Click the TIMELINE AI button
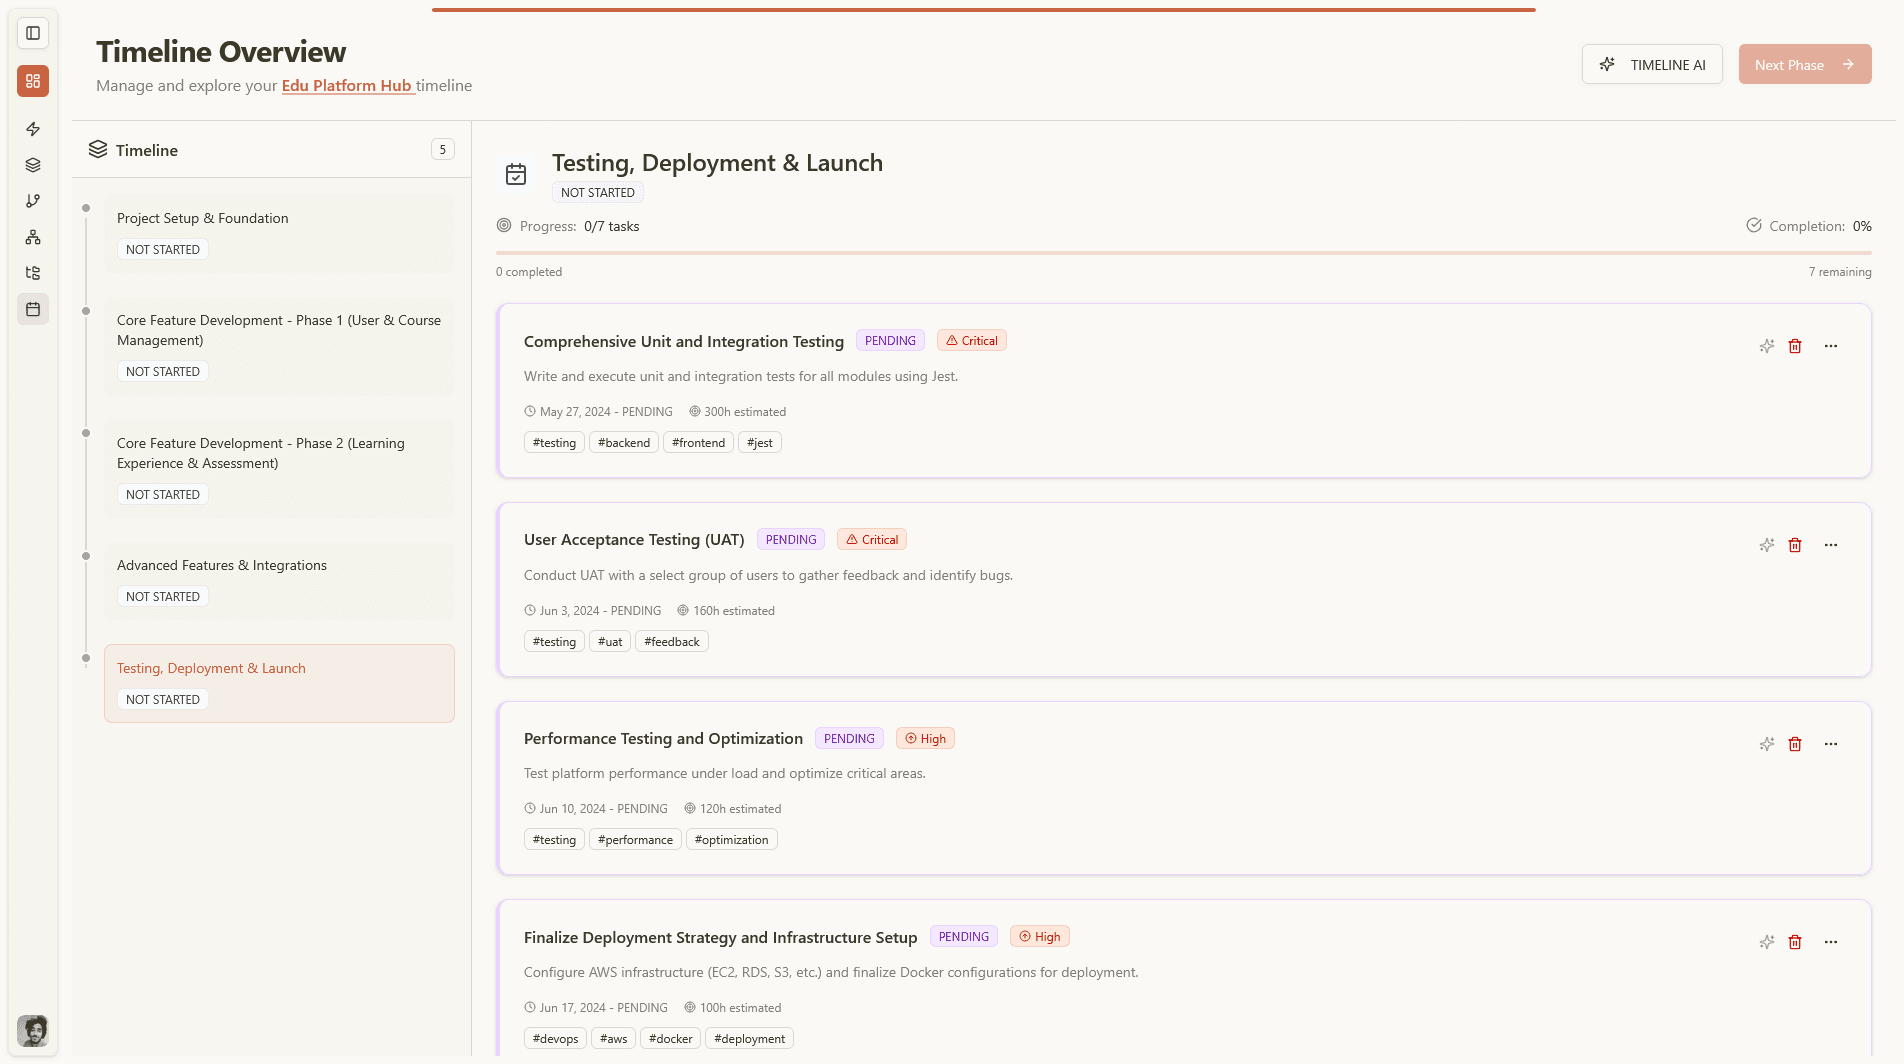 (x=1652, y=64)
